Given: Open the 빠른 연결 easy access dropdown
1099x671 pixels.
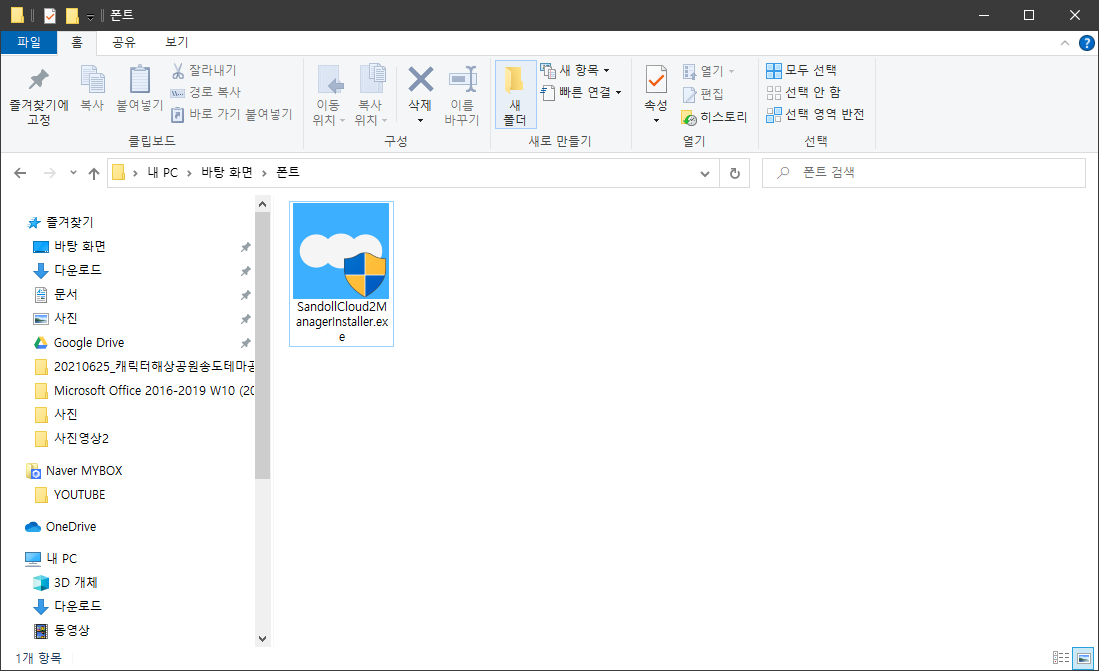Looking at the screenshot, I should click(581, 92).
